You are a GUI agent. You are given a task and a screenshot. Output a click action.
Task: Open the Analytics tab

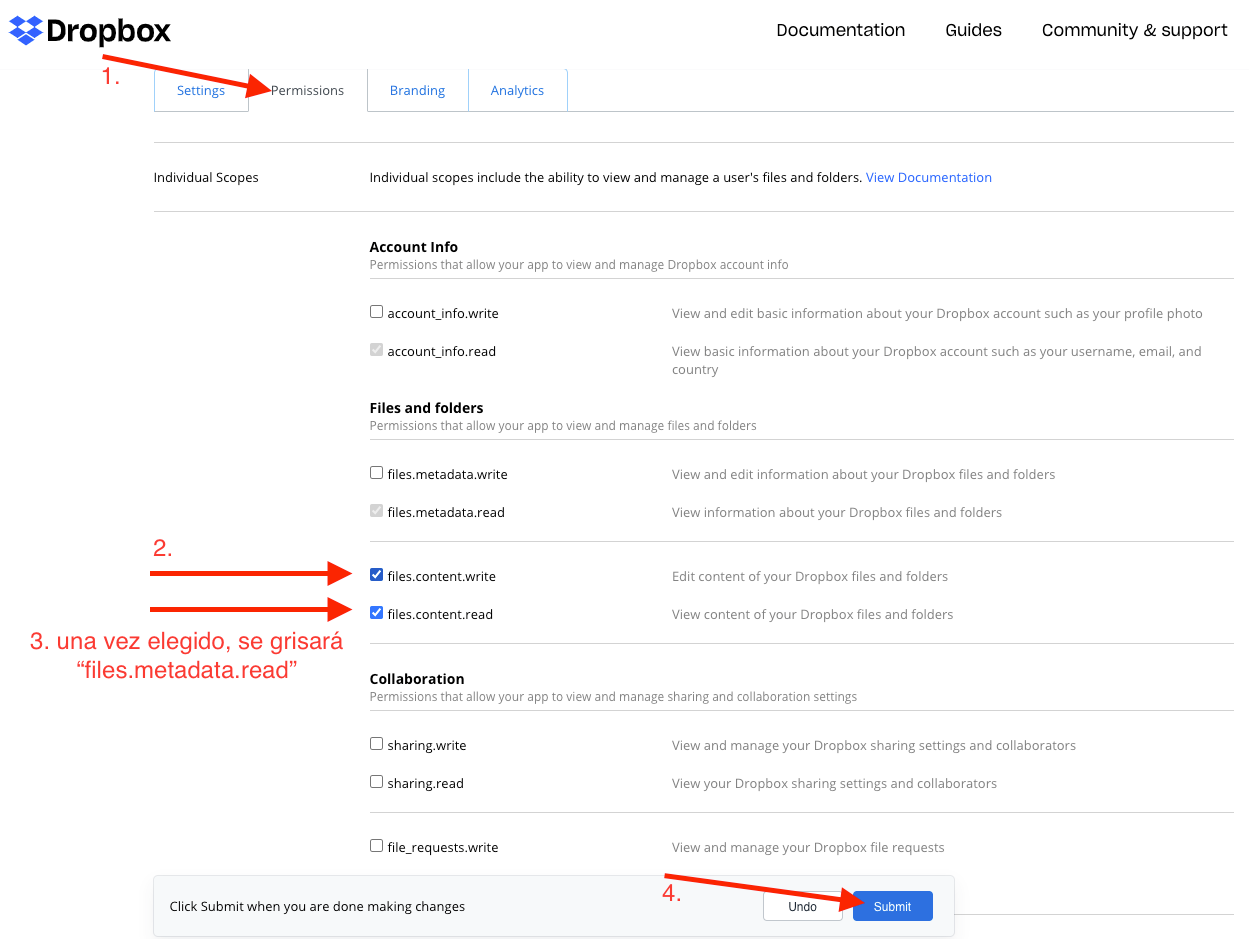tap(517, 90)
